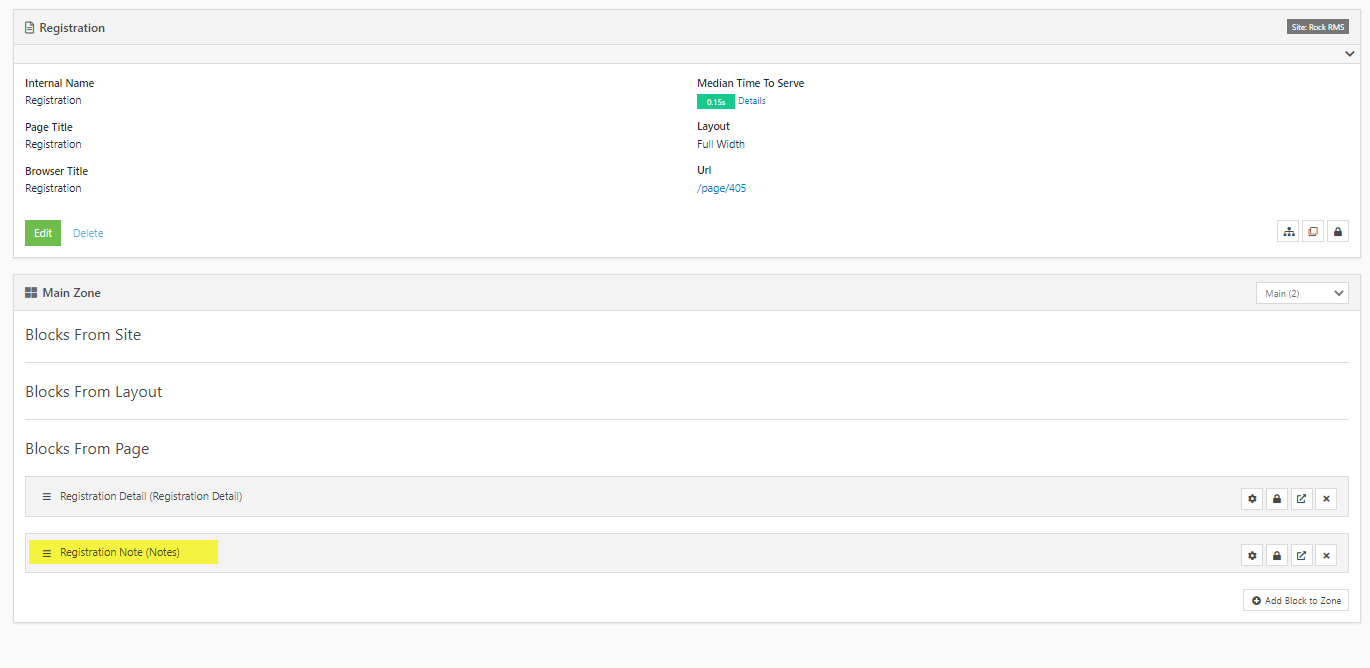Click the 0.15s serve time badge
Screen dimensions: 1370x668
click(716, 102)
